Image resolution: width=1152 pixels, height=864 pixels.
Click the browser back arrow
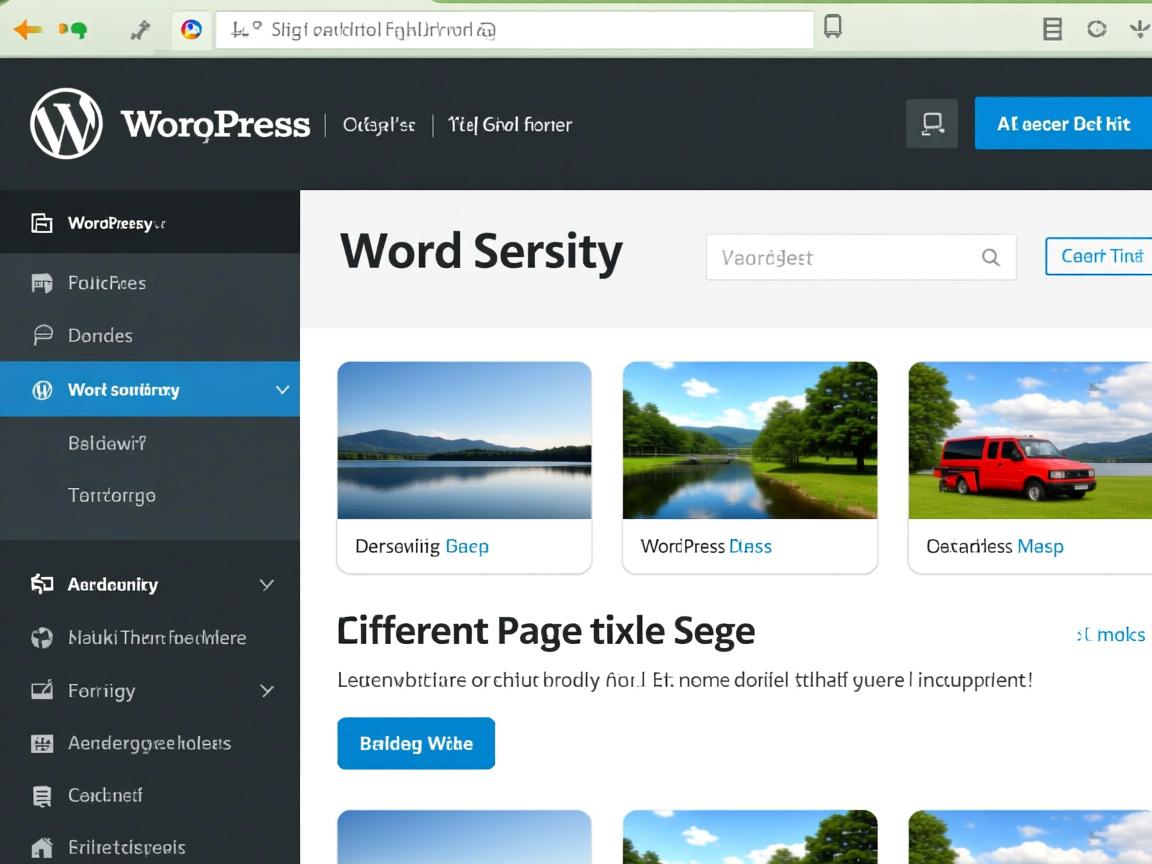27,30
